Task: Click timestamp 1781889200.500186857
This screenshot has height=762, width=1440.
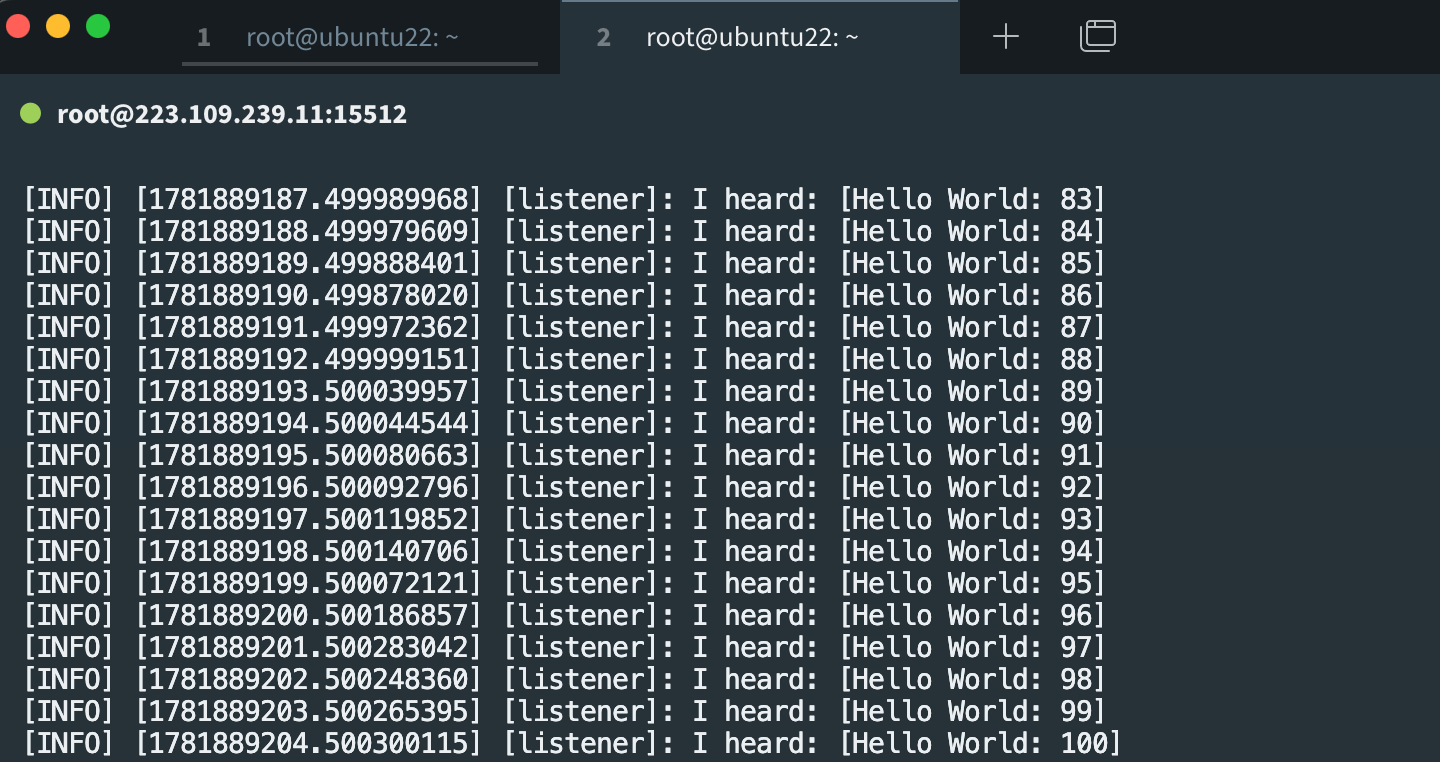Action: (x=308, y=615)
